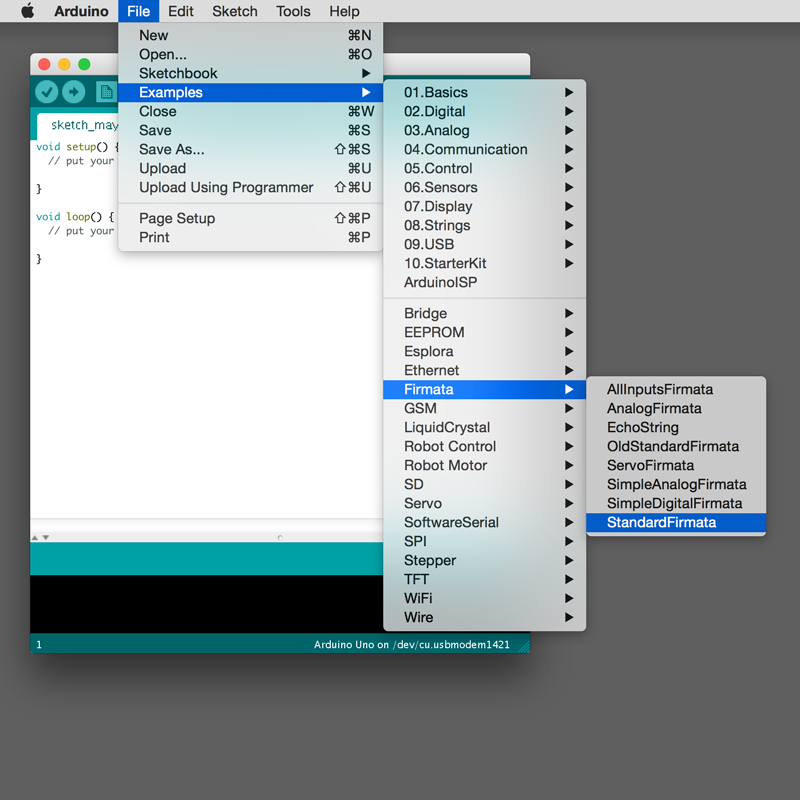Open the Tools menu

pyautogui.click(x=293, y=11)
